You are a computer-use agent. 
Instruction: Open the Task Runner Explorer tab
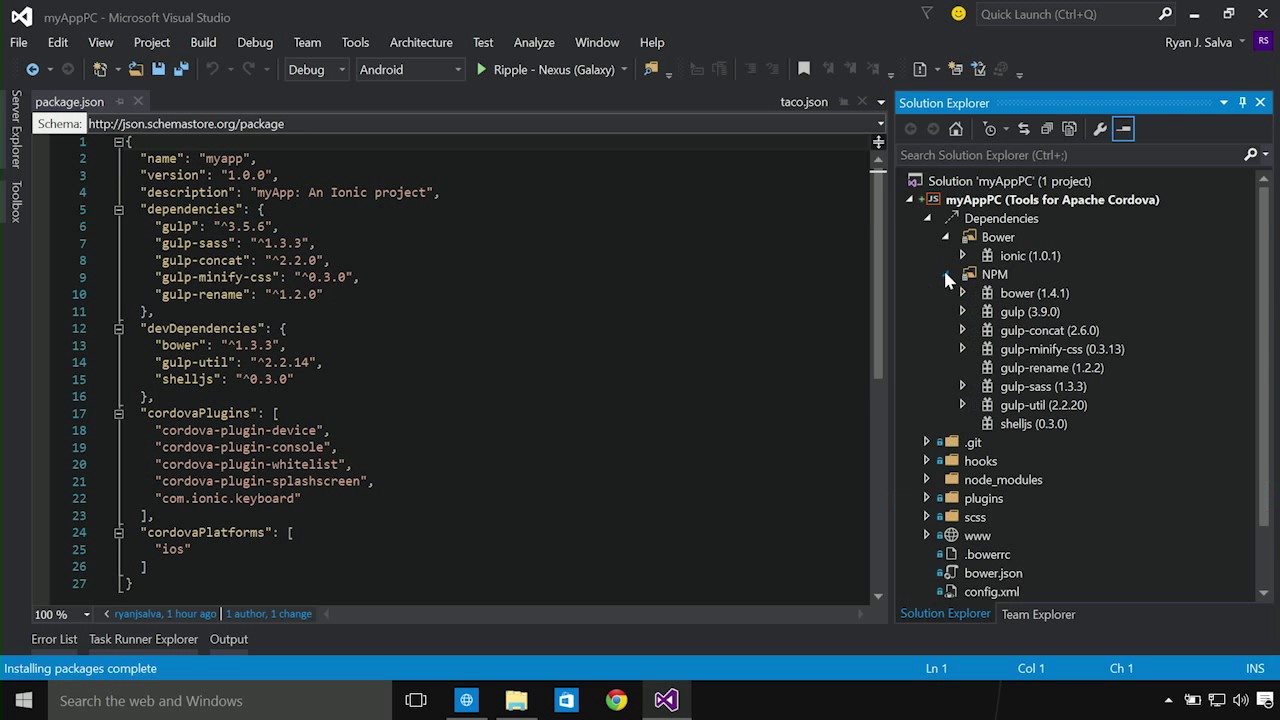point(143,639)
